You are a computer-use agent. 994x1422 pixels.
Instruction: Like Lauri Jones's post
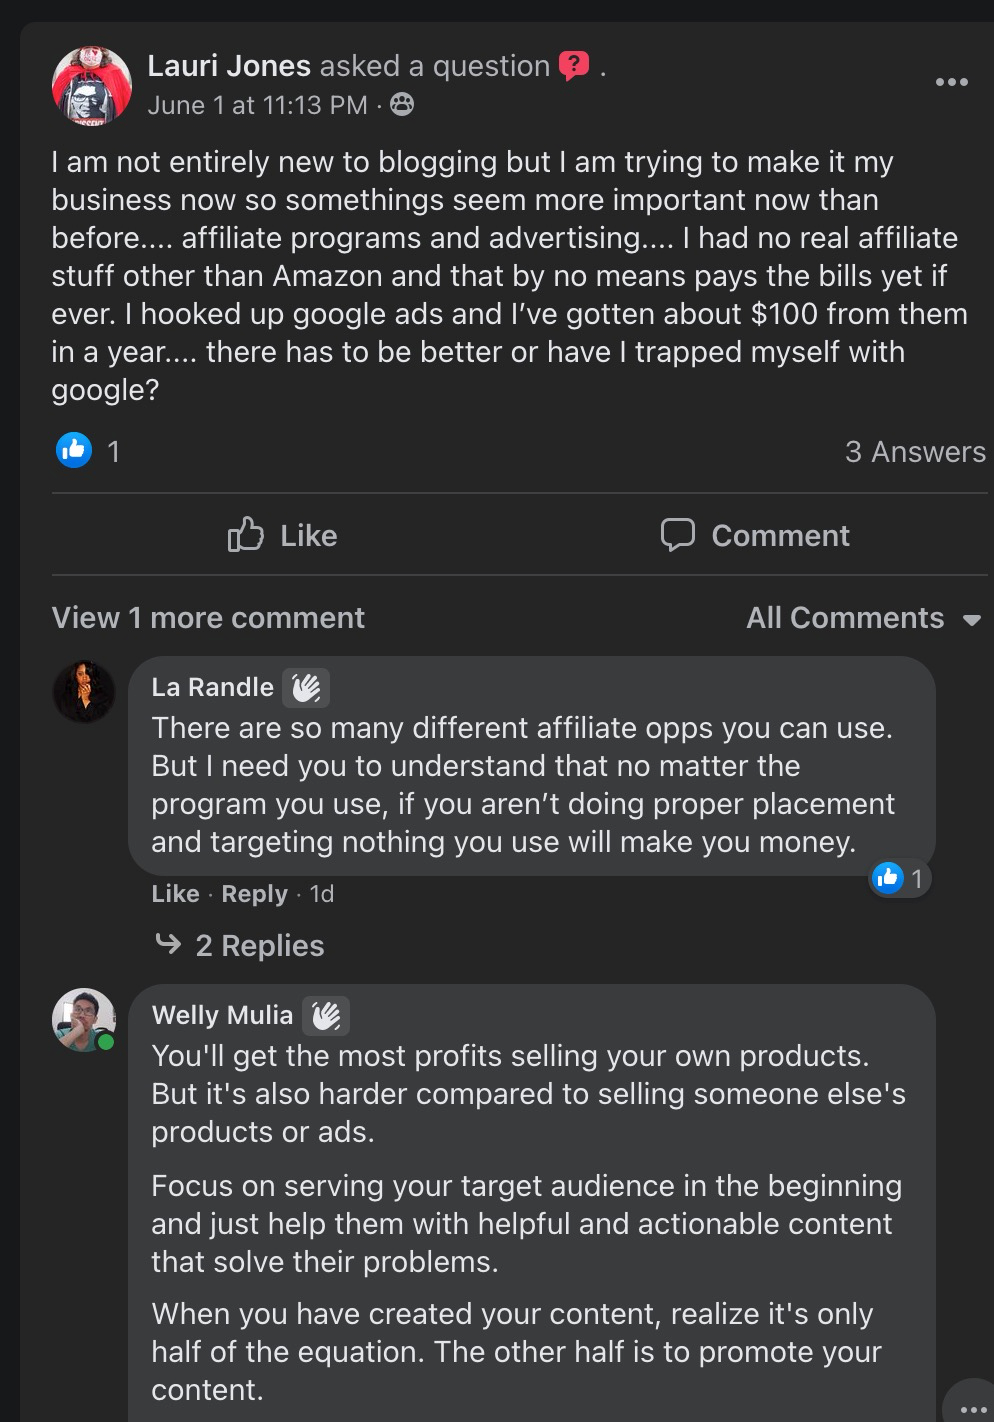pyautogui.click(x=283, y=536)
